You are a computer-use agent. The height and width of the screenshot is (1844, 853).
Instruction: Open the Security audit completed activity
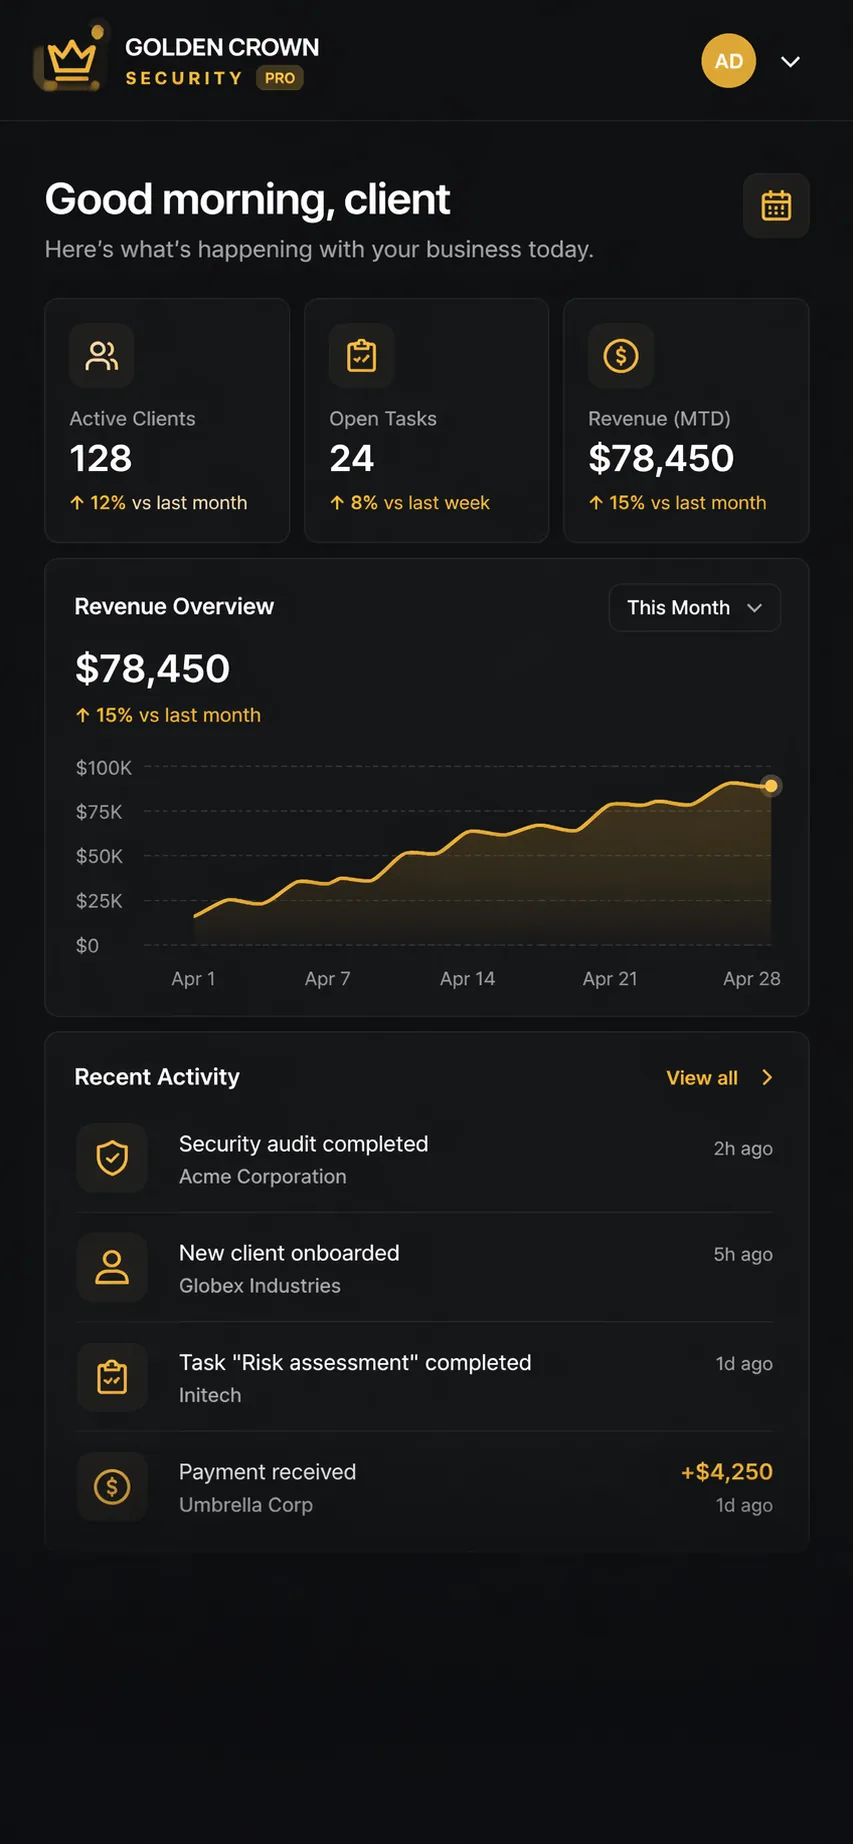(x=425, y=1158)
